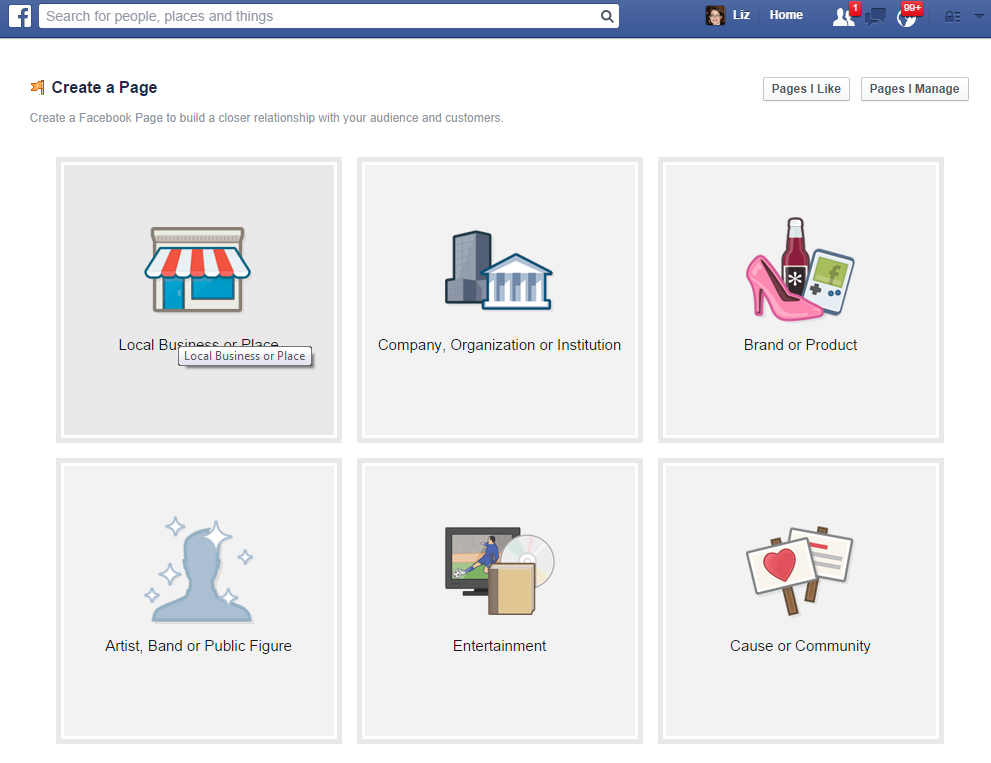Viewport: 991px width, 763px height.
Task: Select the Cause or Community signs icon
Action: tap(800, 566)
